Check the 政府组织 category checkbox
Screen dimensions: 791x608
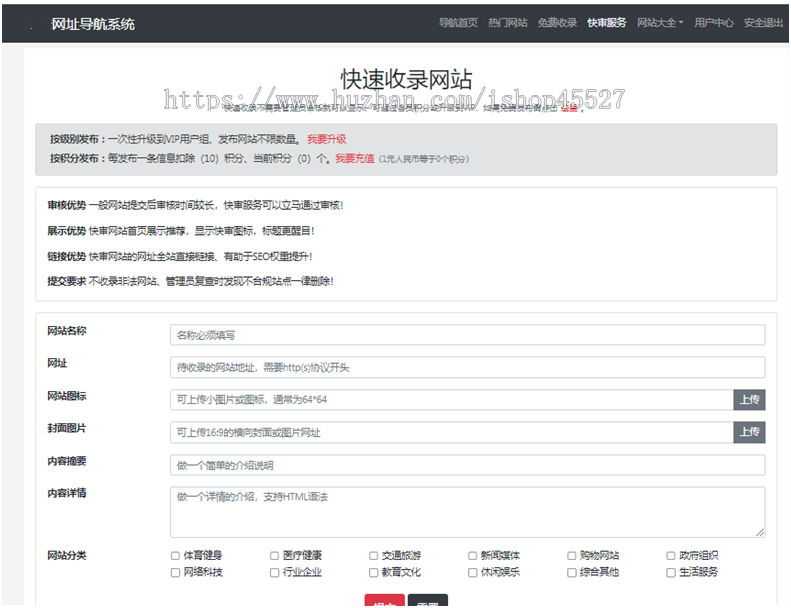pos(671,556)
